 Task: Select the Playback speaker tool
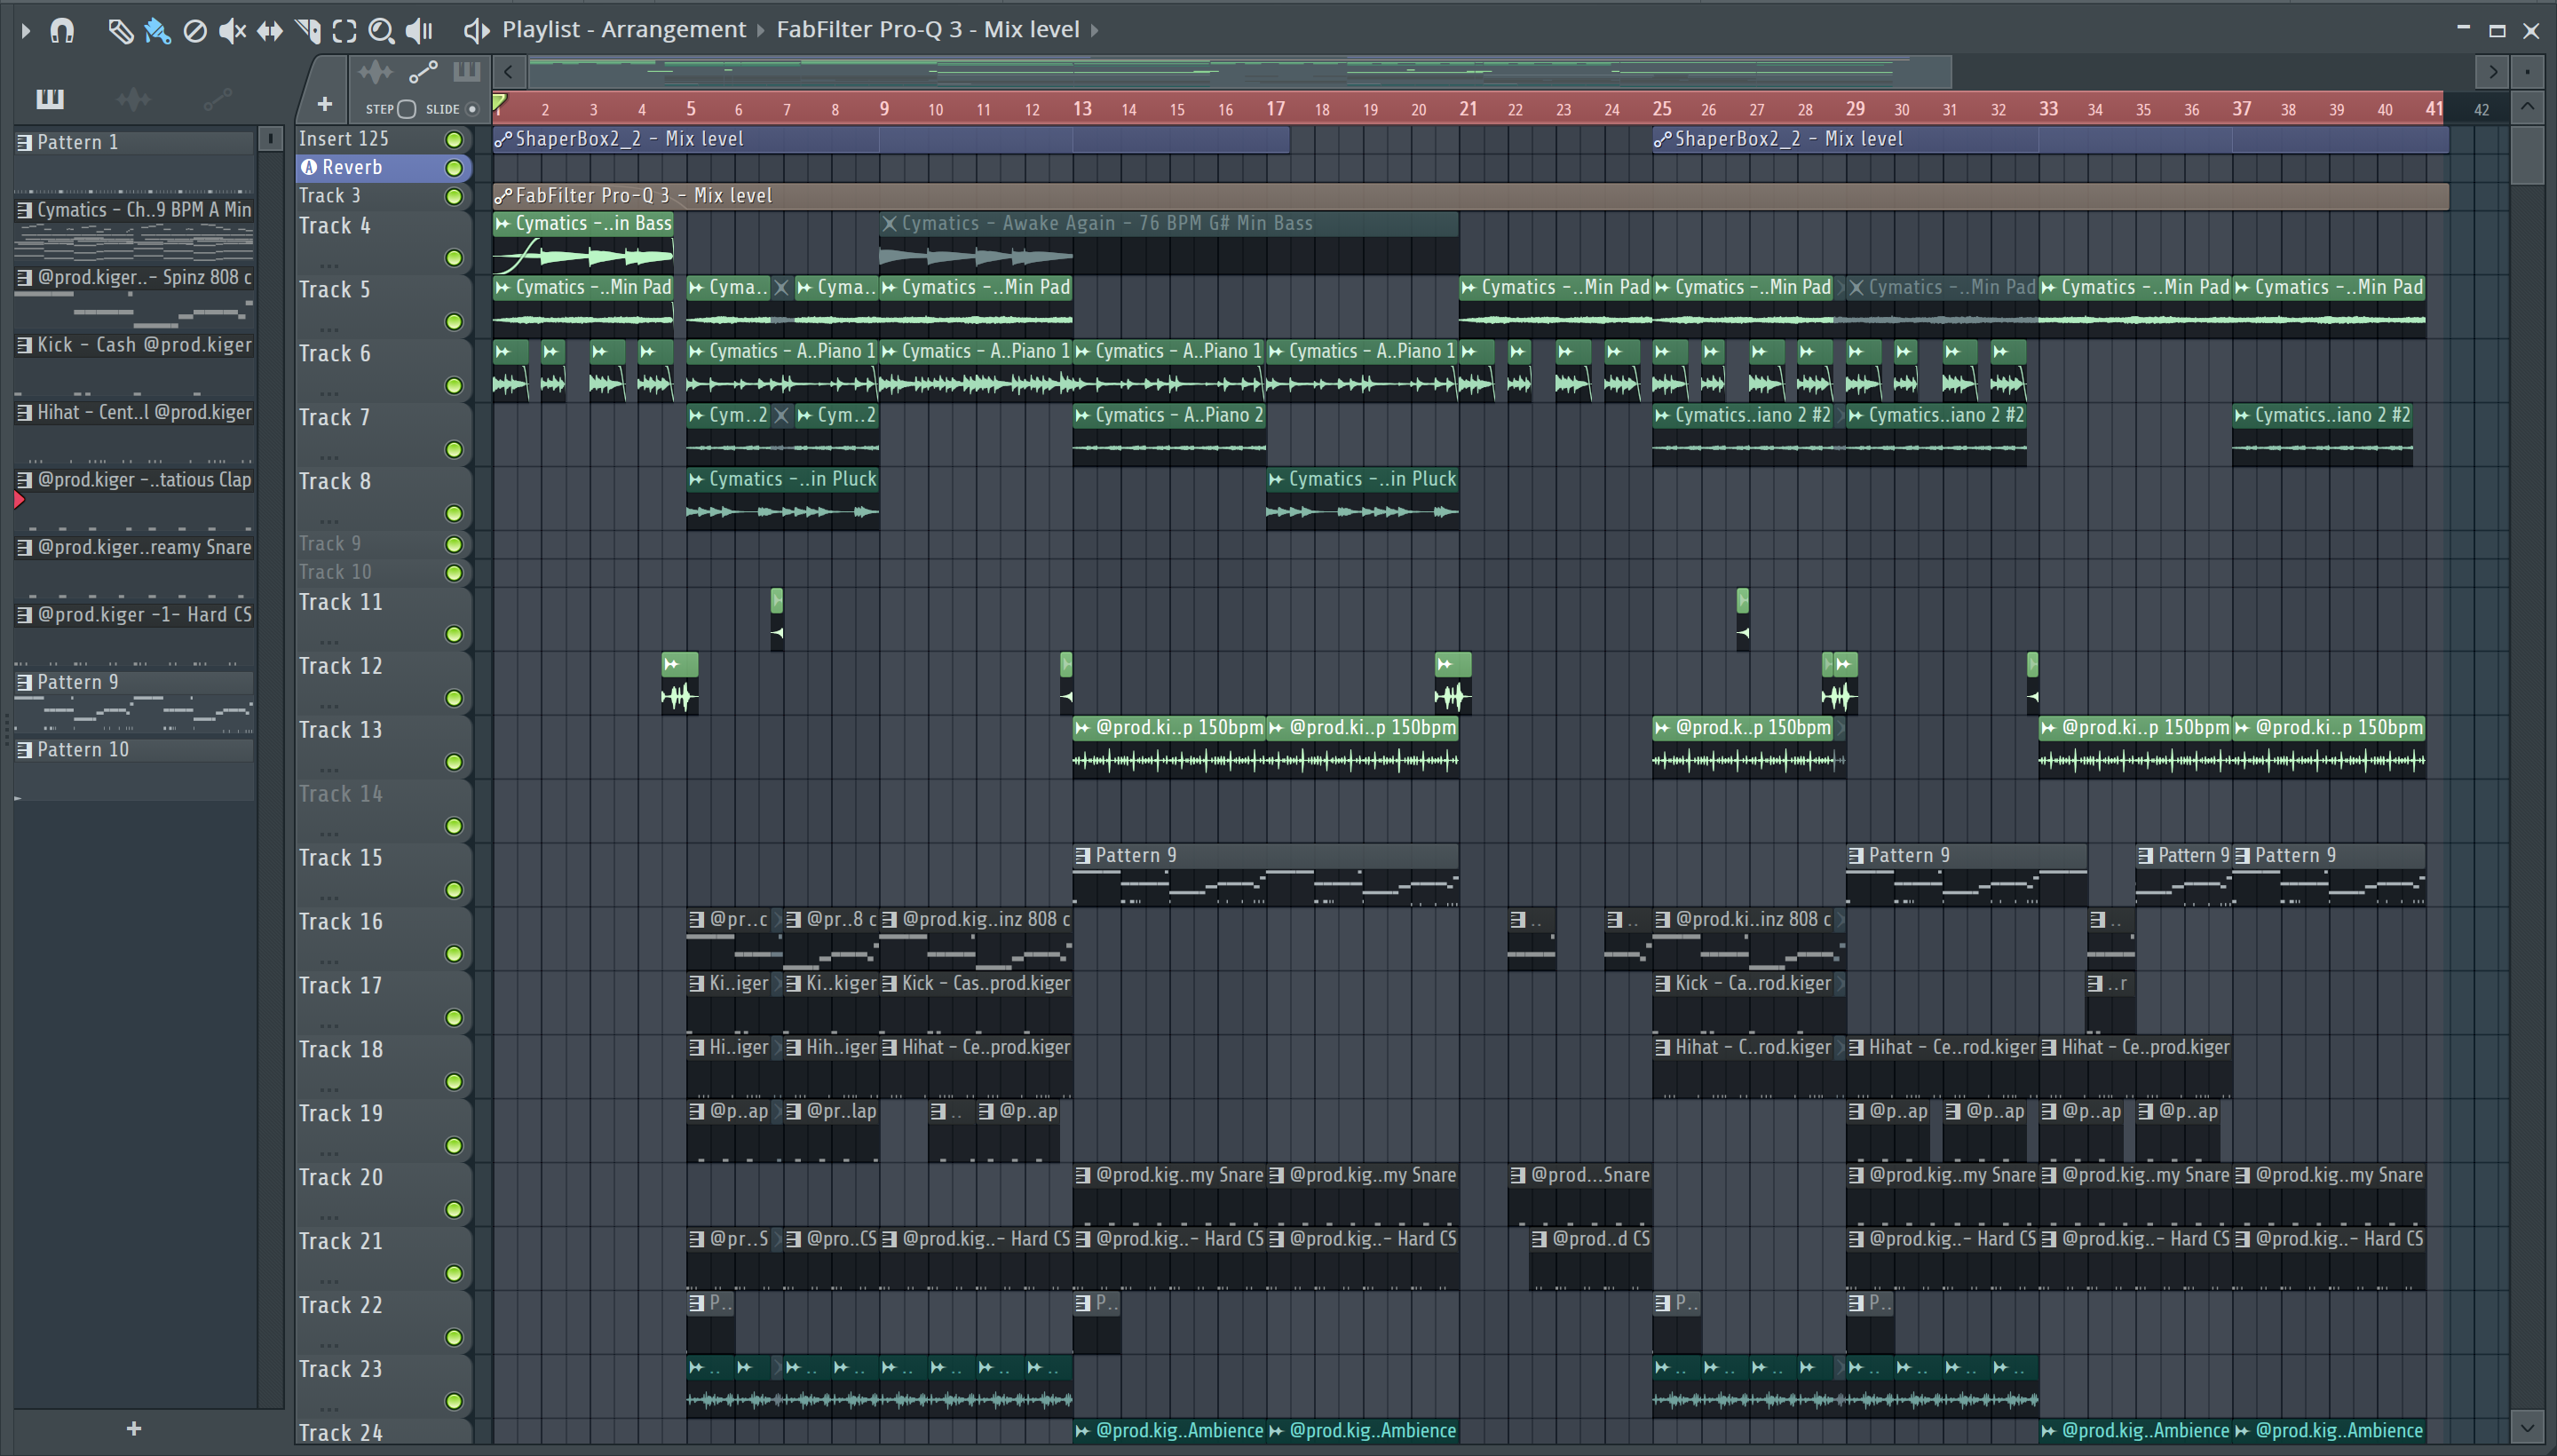tap(420, 30)
